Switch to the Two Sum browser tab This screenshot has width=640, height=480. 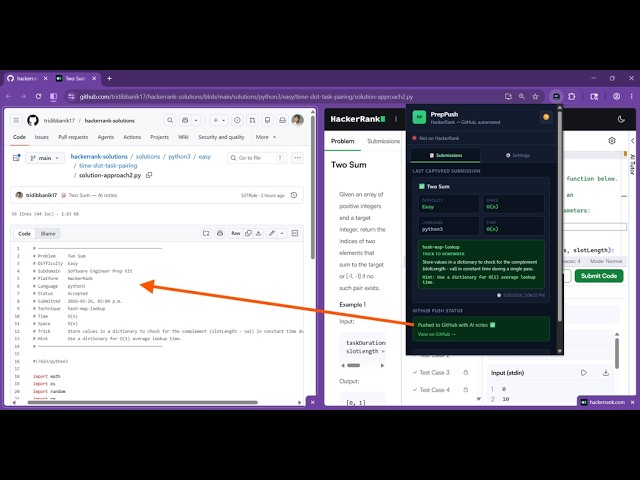(76, 78)
